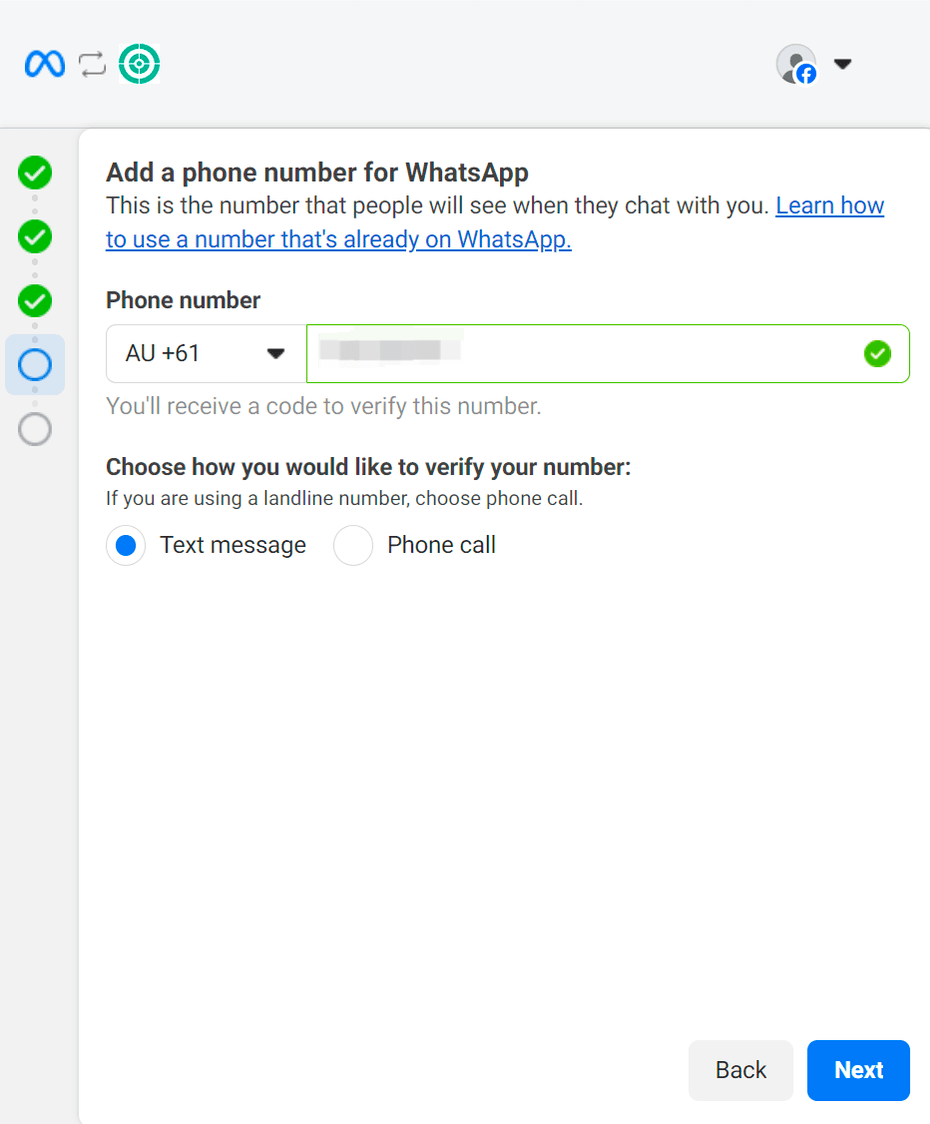
Task: Click 'Choose how you would like to verify' heading
Action: coord(369,467)
